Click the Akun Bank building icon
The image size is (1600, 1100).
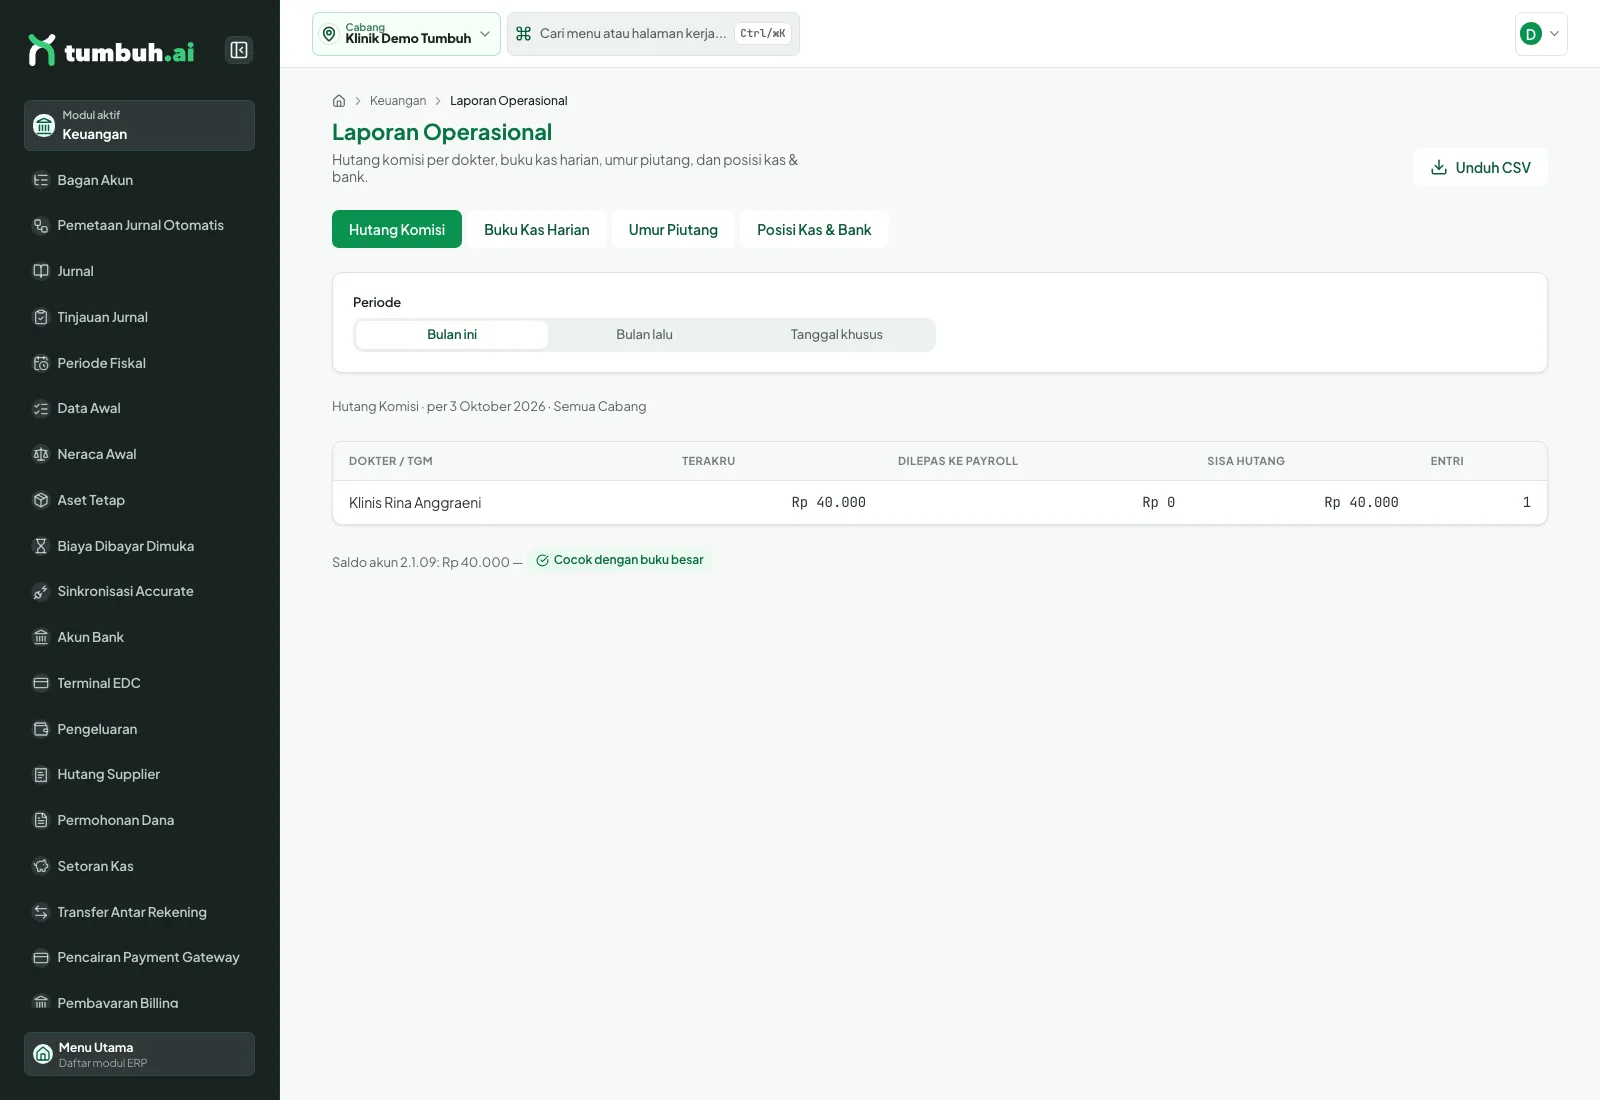point(41,637)
